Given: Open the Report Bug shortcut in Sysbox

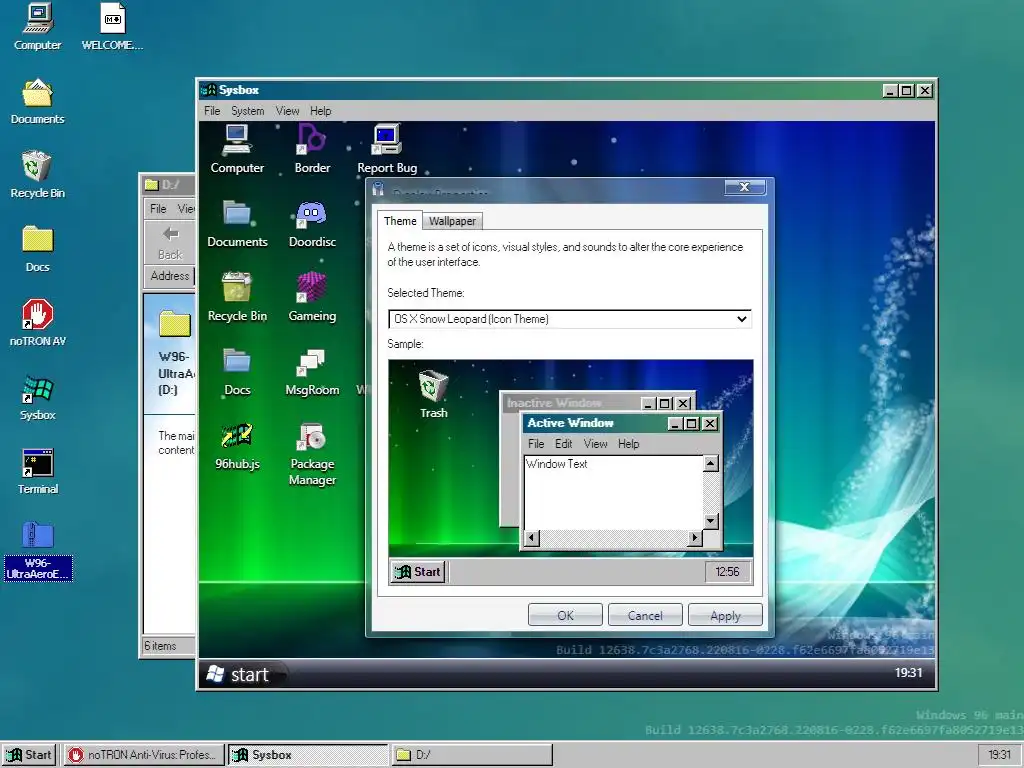Looking at the screenshot, I should pyautogui.click(x=387, y=149).
